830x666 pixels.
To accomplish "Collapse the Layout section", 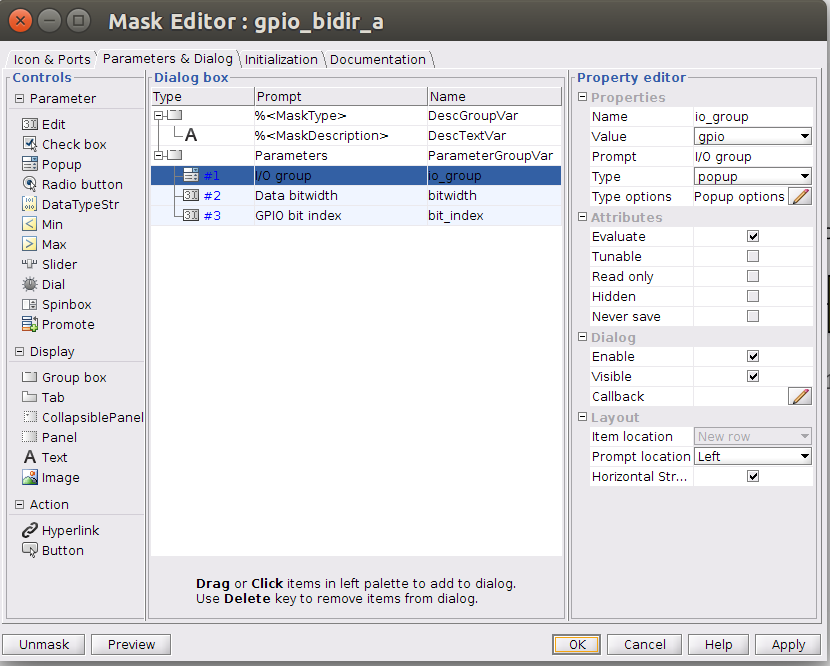I will pyautogui.click(x=582, y=417).
